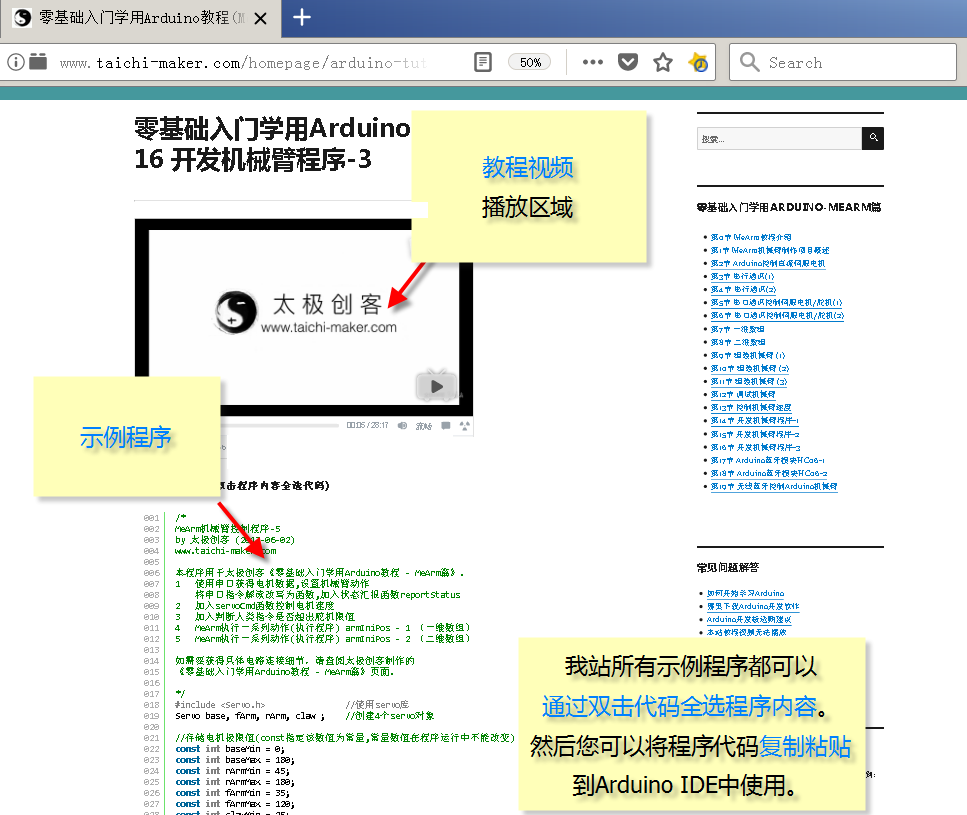Image resolution: width=967 pixels, height=815 pixels.
Task: Open lesson 第6节 串口通讯控制伺服电机(2)
Action: [x=777, y=316]
